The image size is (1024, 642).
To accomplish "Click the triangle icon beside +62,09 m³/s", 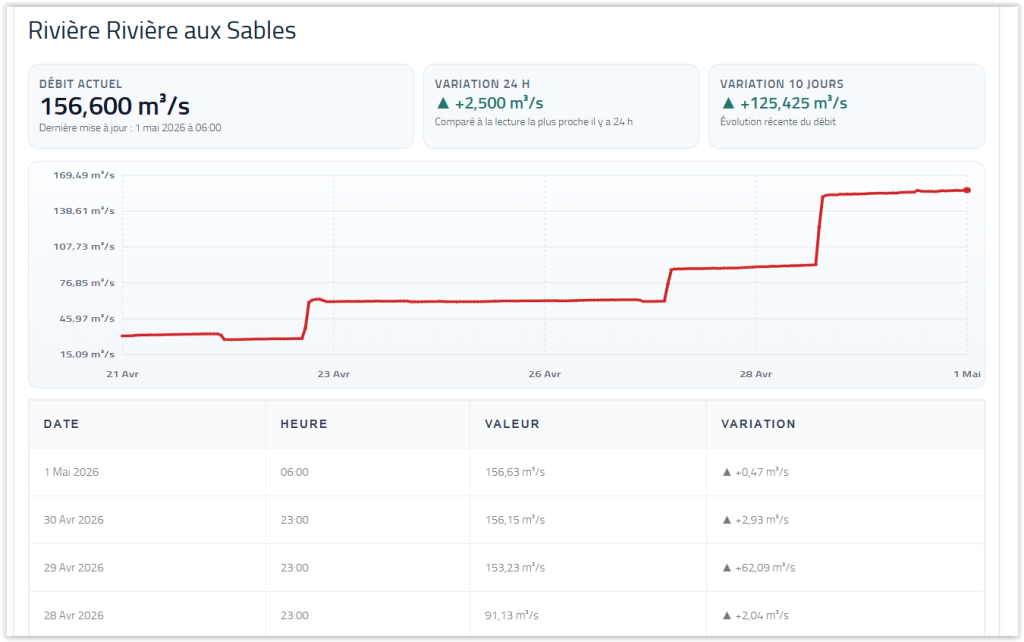I will (726, 568).
